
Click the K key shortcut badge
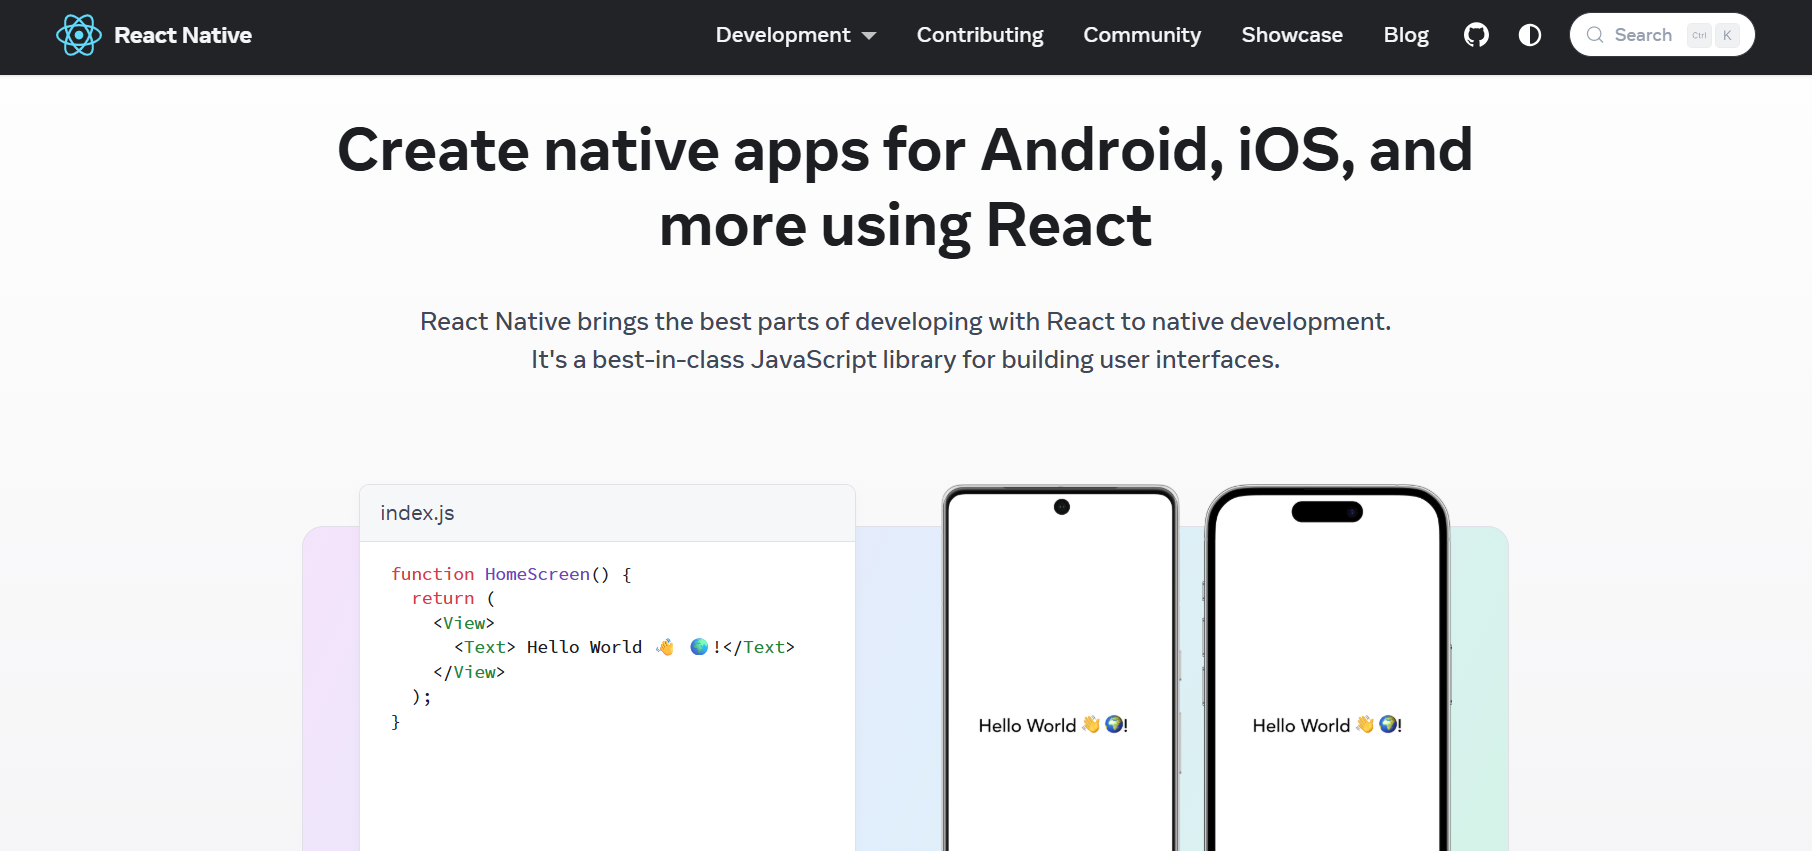pos(1727,35)
